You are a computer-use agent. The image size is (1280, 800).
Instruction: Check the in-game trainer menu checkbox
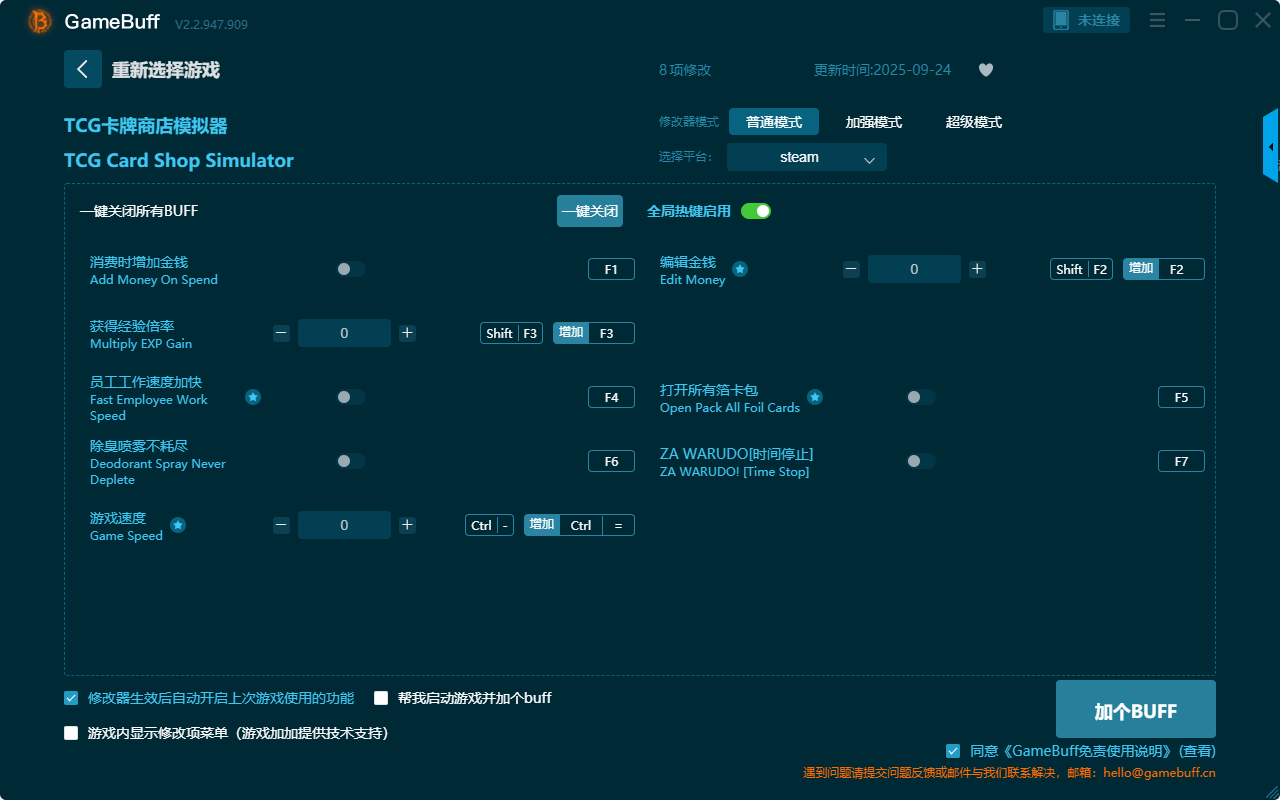click(x=71, y=733)
